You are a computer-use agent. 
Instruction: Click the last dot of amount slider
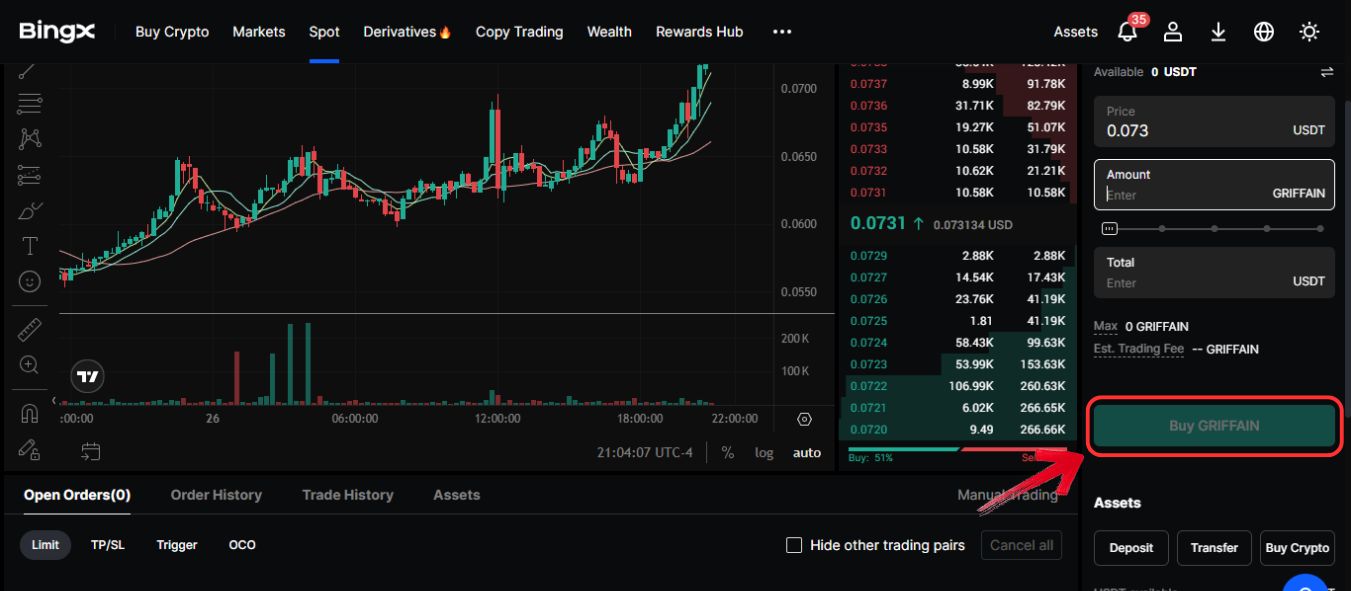[x=1320, y=229]
